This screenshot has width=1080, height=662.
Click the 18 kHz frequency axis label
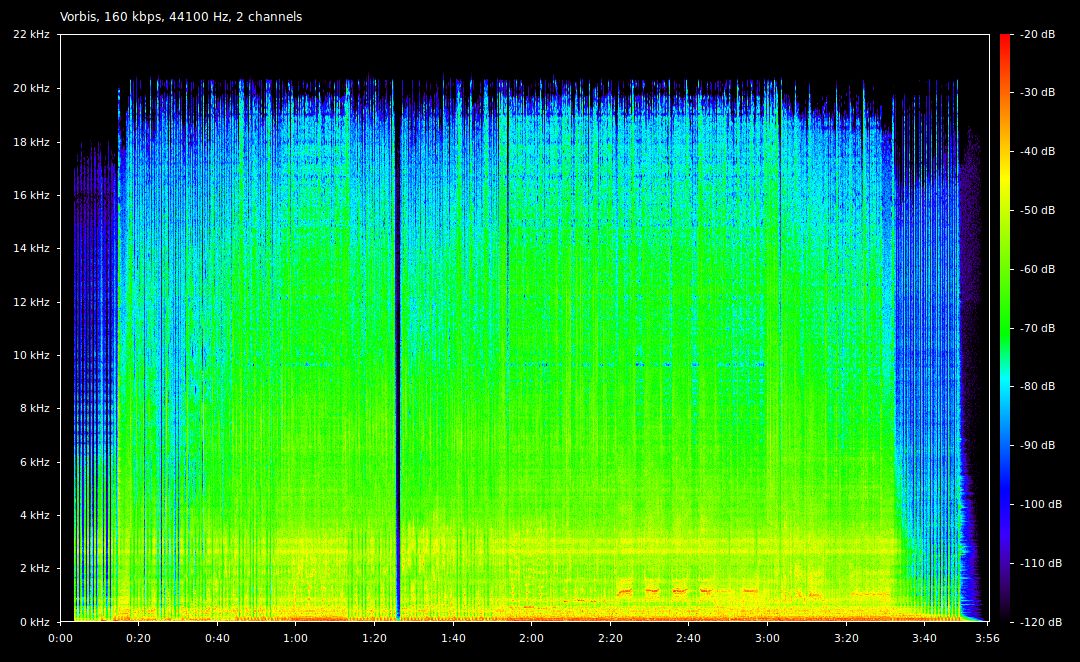(x=31, y=142)
